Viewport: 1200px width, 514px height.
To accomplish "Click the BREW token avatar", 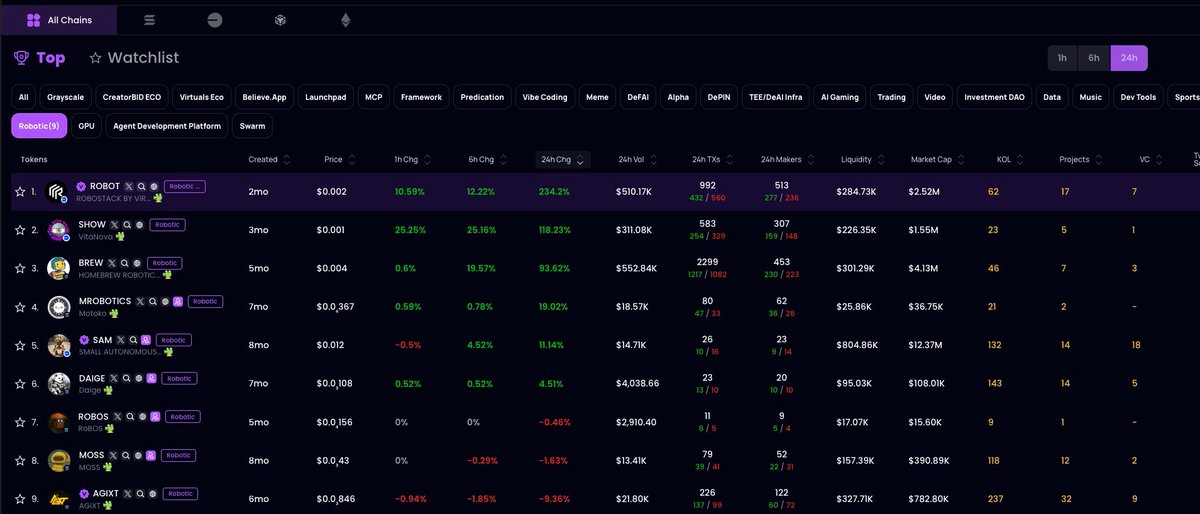I will click(57, 268).
